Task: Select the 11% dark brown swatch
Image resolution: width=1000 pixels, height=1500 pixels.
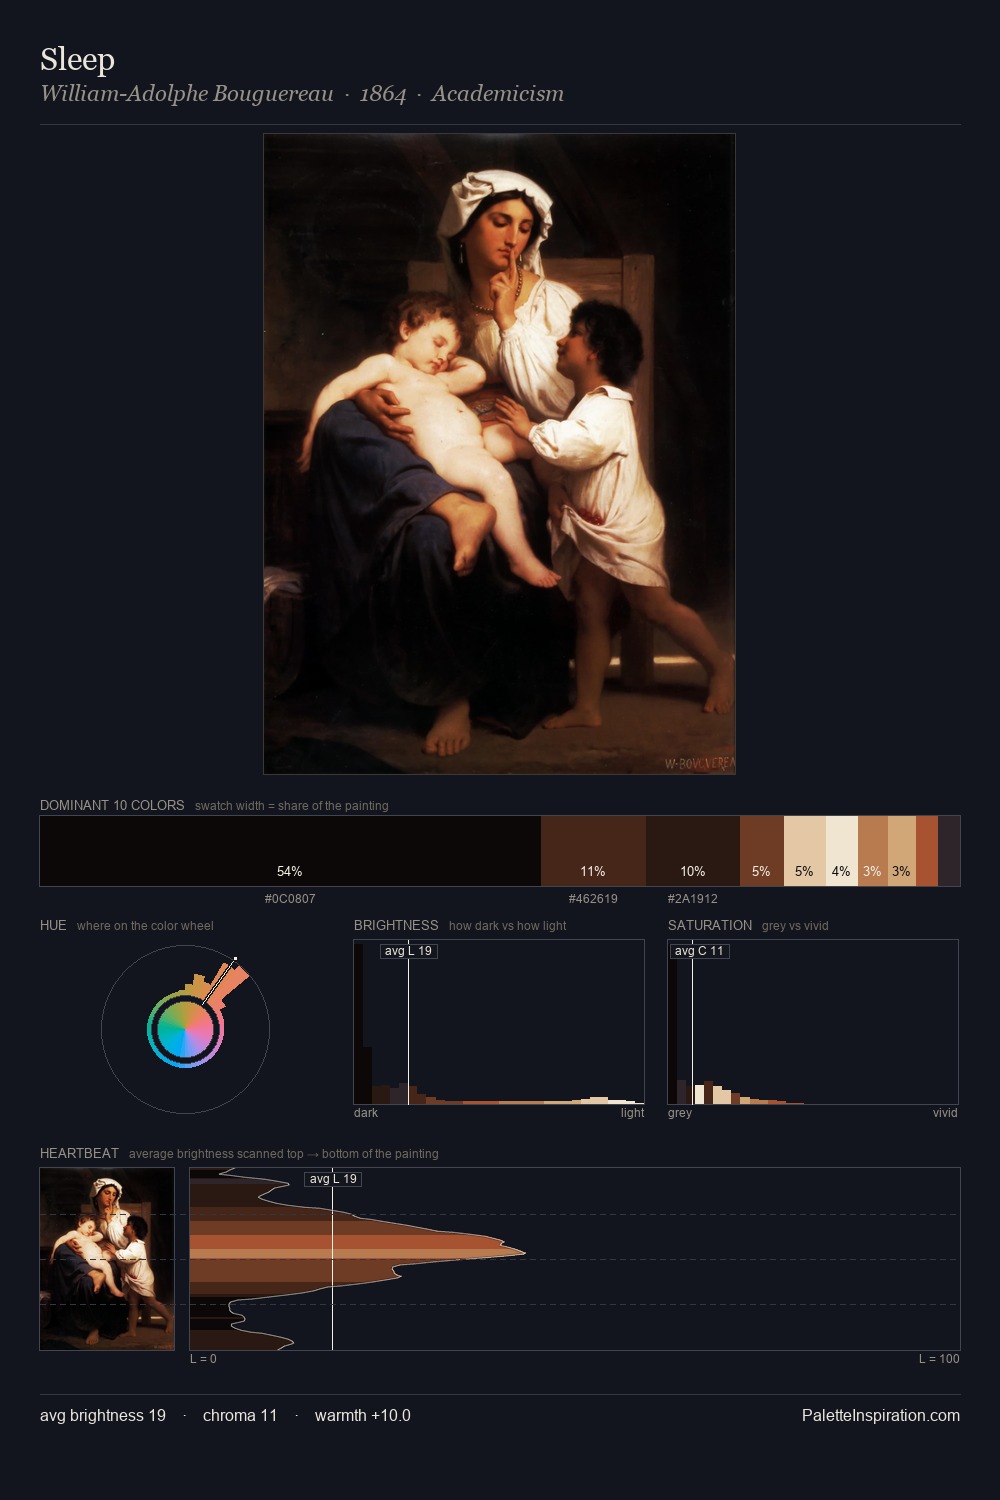Action: pos(593,851)
